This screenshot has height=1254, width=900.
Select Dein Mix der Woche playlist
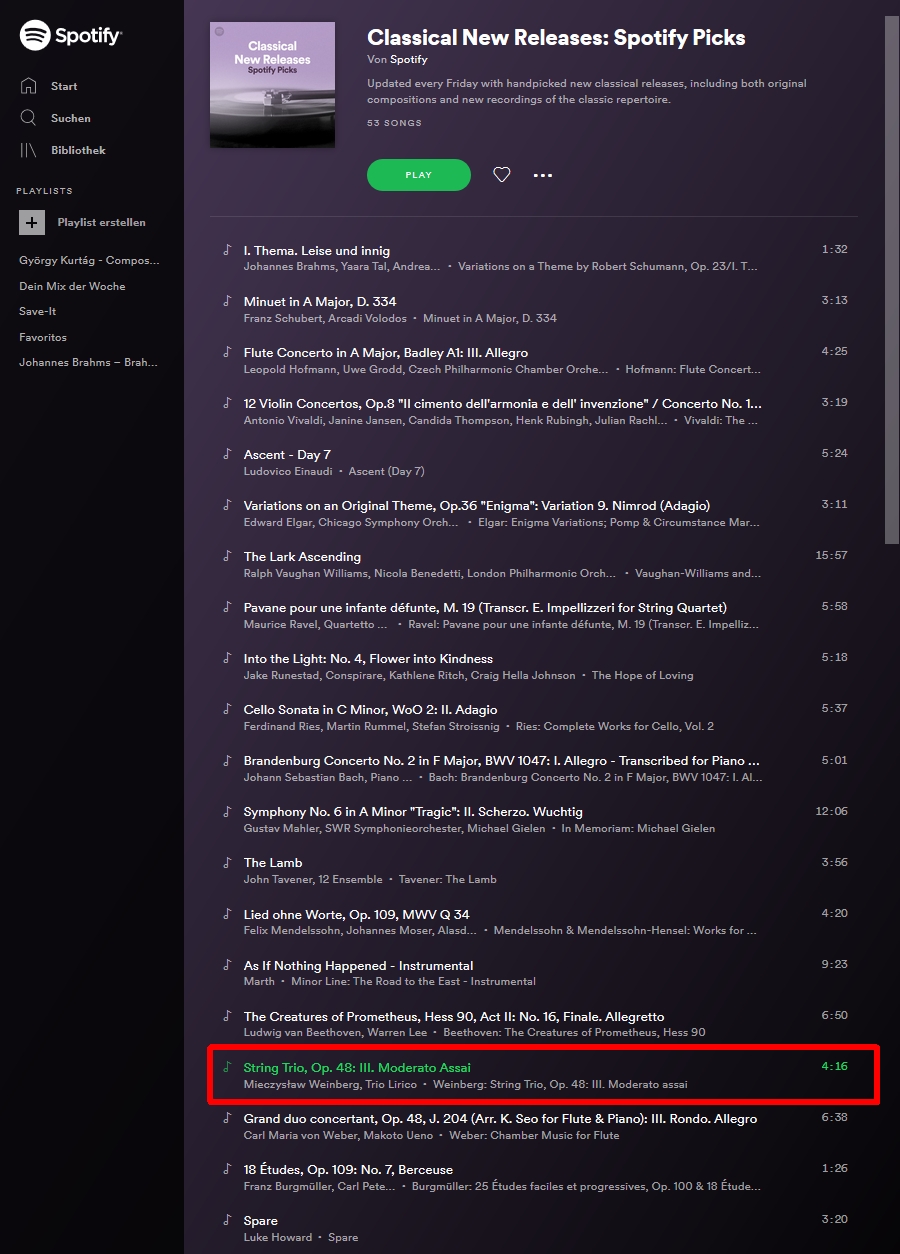pyautogui.click(x=72, y=286)
